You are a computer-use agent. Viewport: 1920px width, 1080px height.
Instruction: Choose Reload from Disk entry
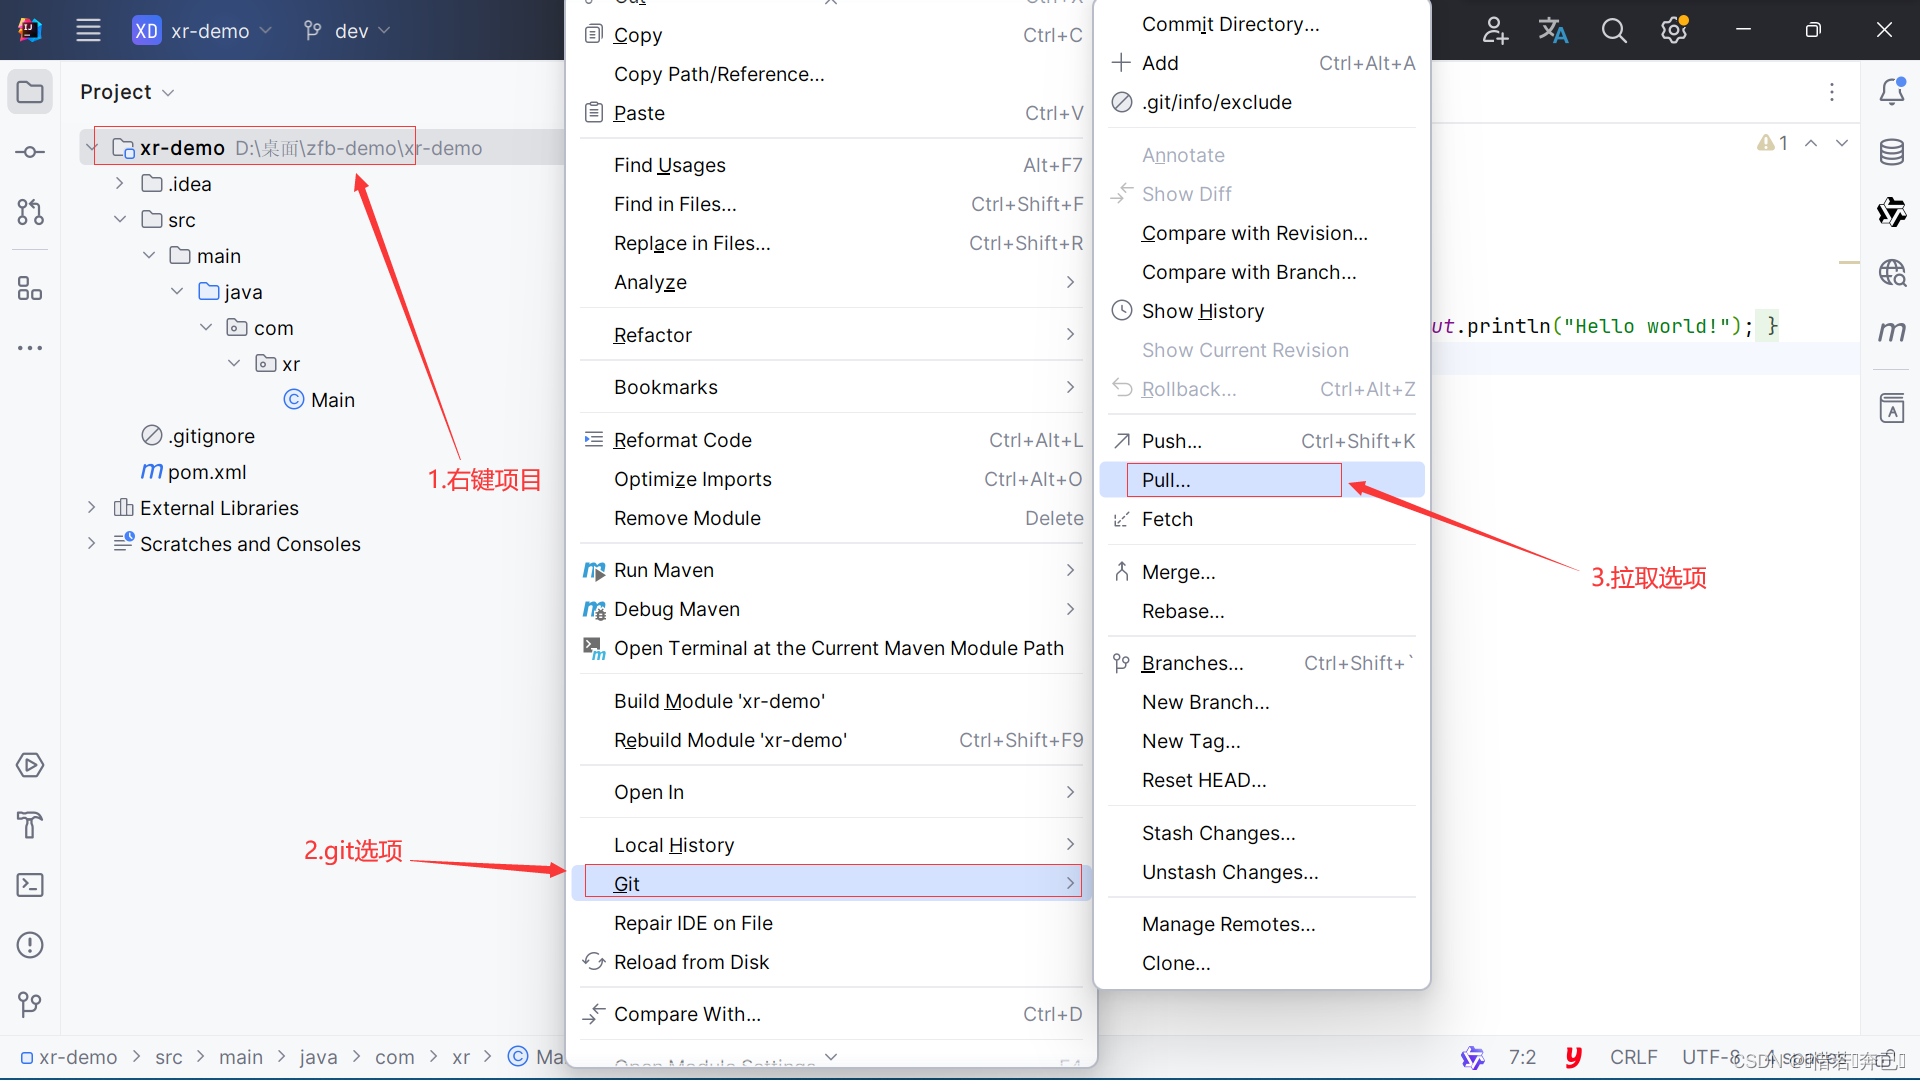click(x=831, y=962)
